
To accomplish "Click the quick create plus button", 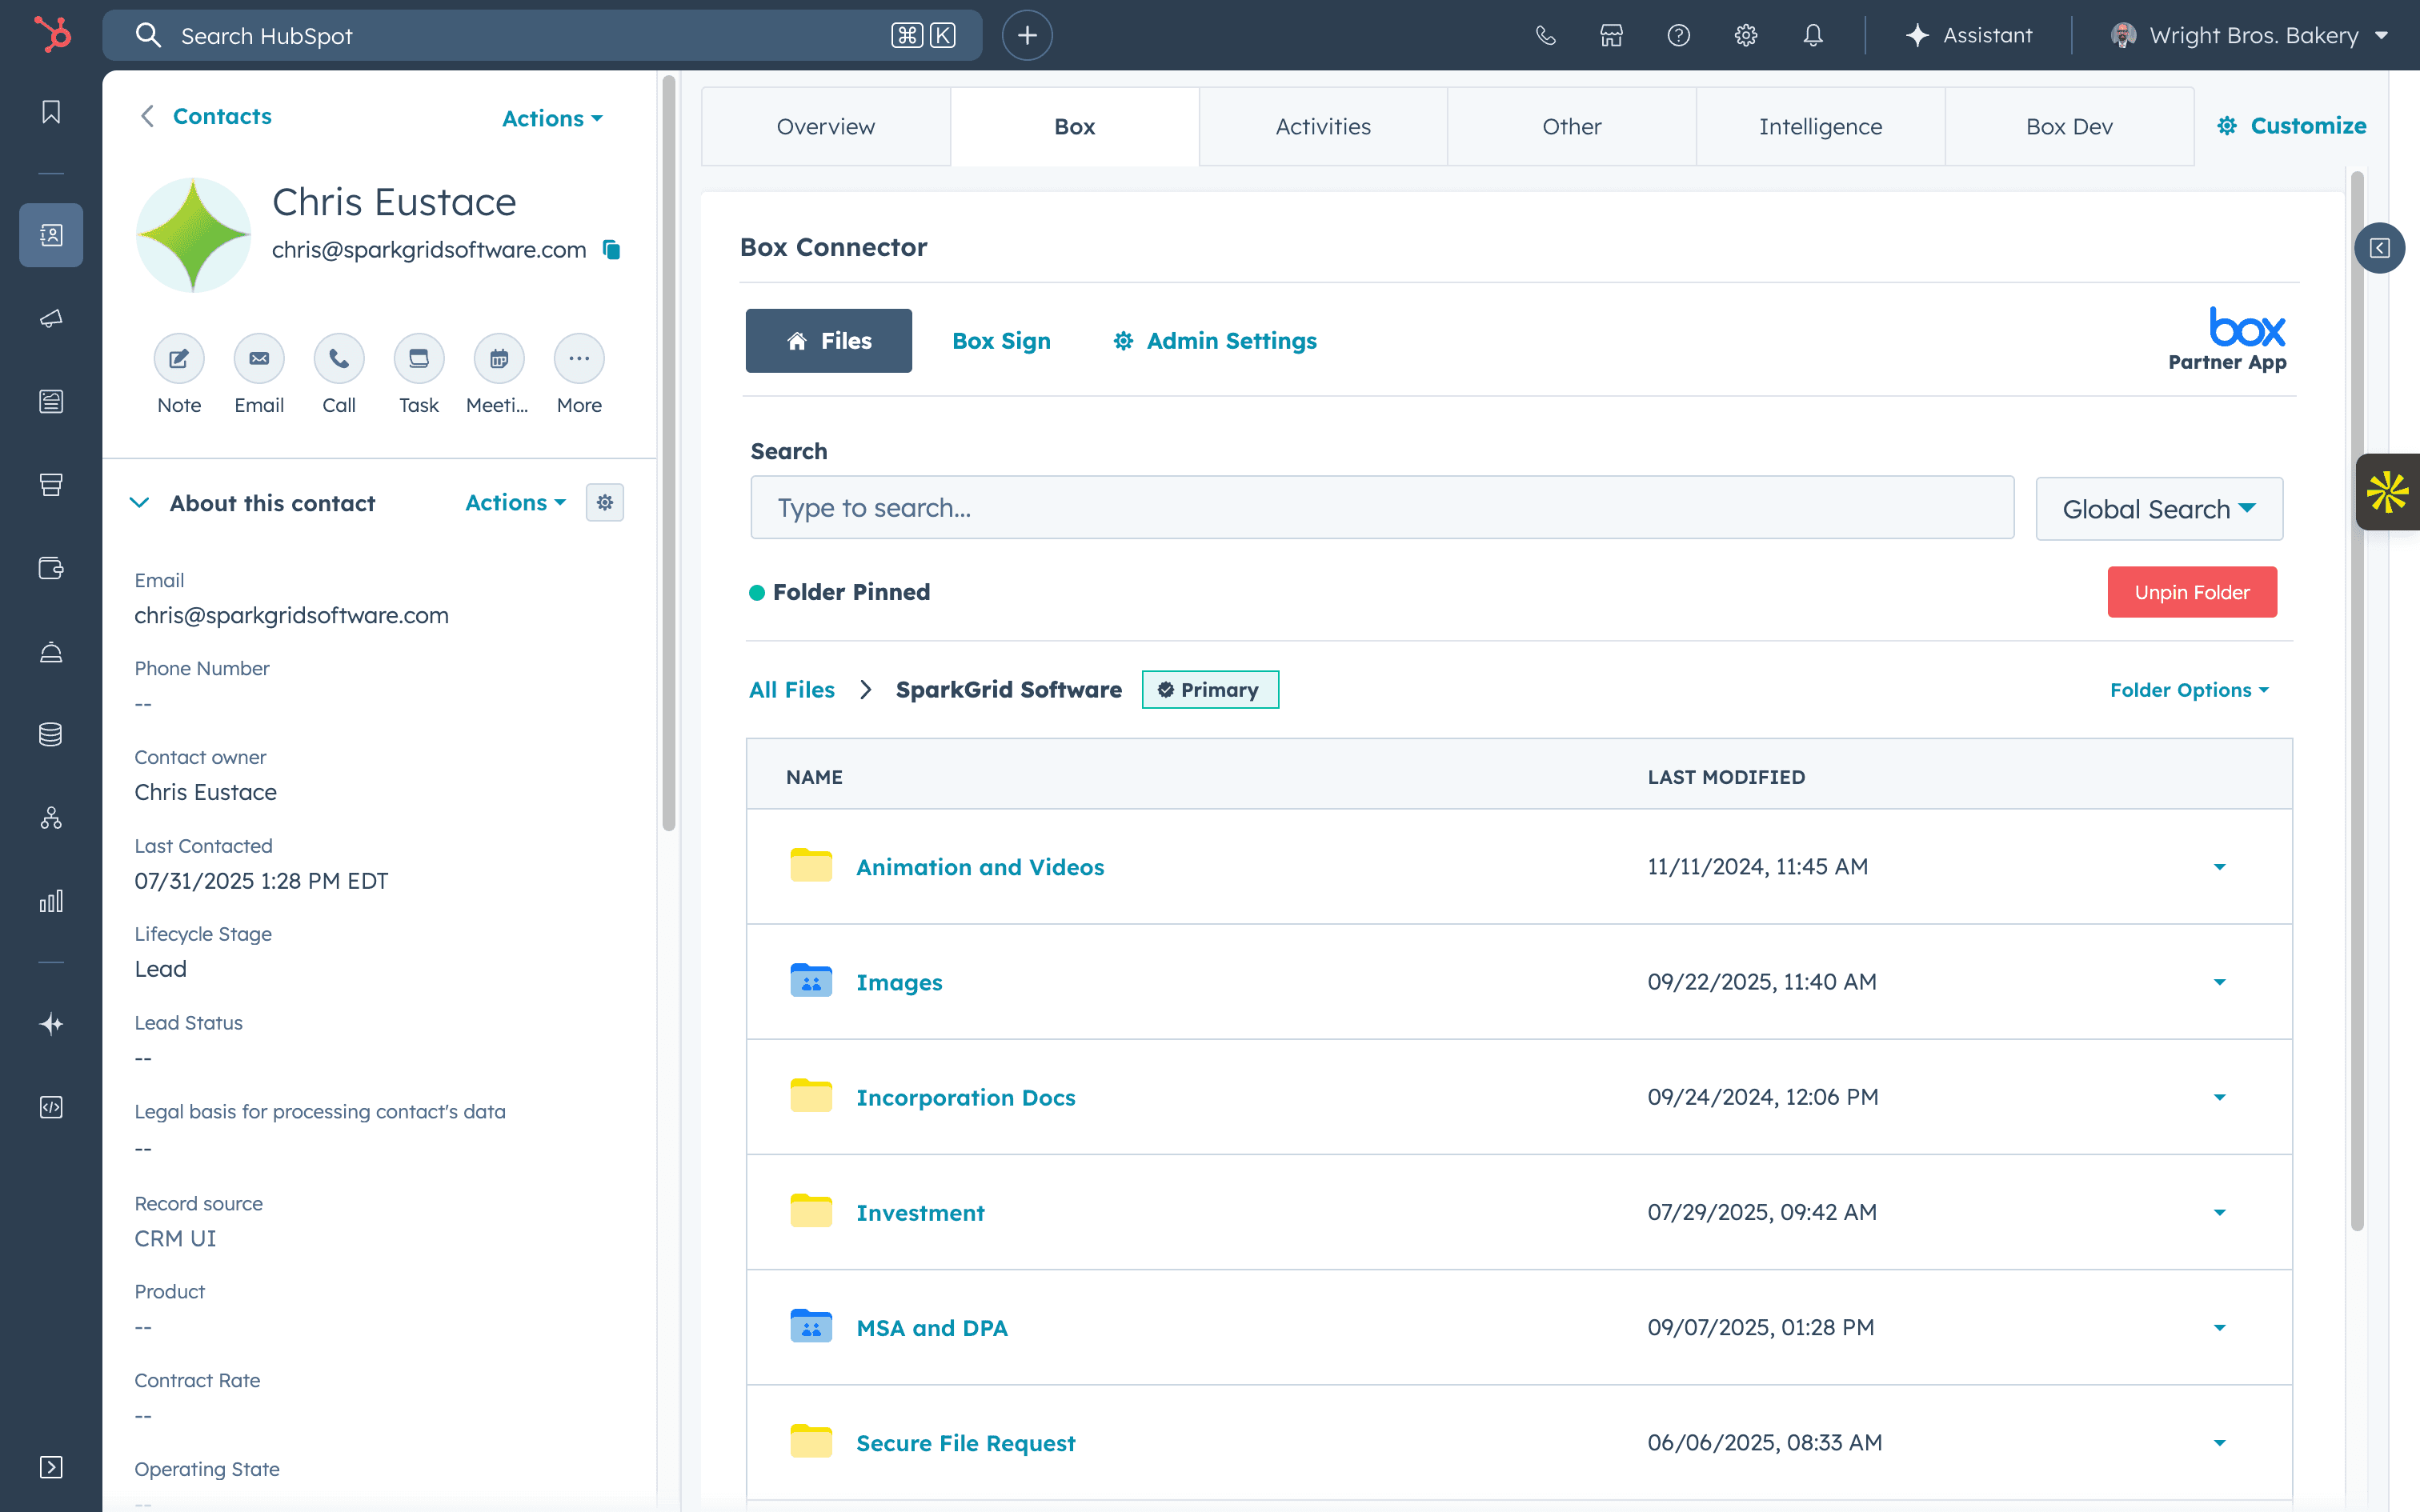I will coord(1027,35).
